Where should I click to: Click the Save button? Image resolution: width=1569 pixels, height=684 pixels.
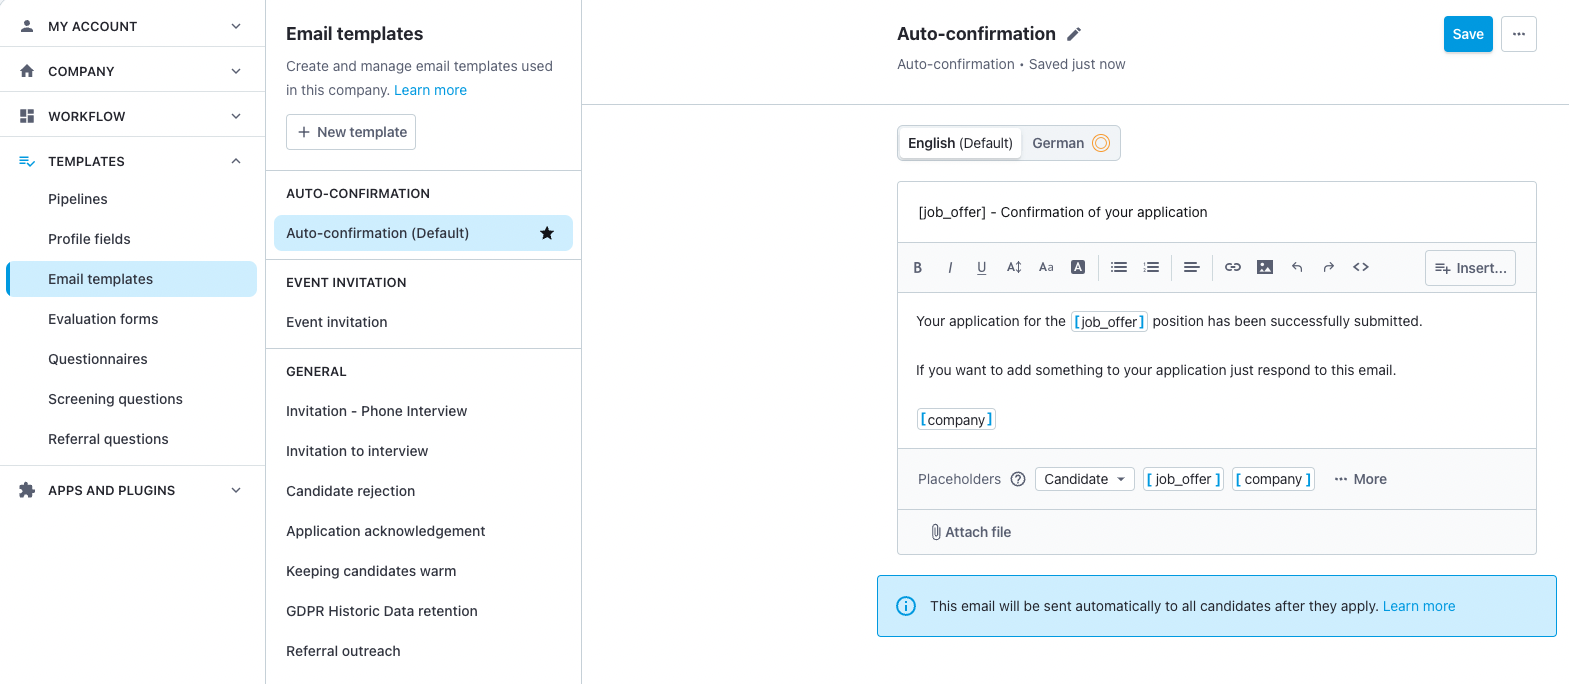1467,34
